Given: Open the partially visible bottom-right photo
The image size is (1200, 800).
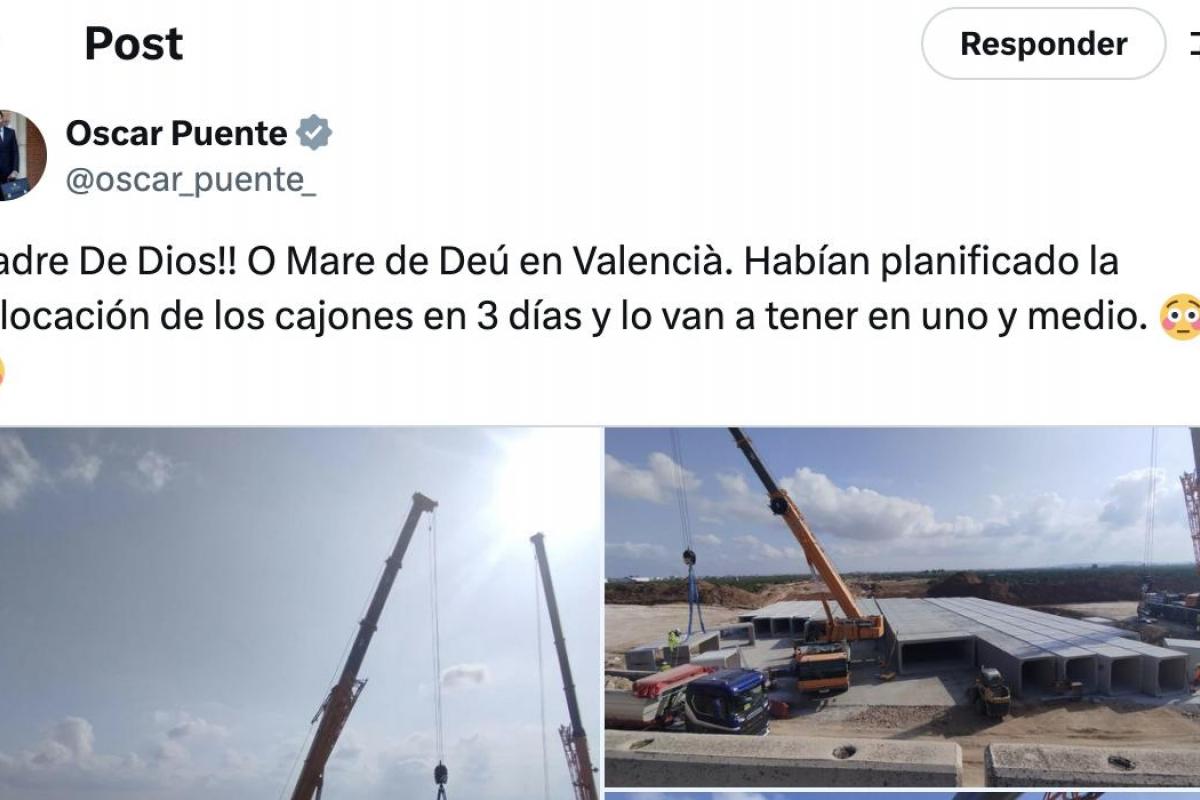Looking at the screenshot, I should pyautogui.click(x=902, y=796).
